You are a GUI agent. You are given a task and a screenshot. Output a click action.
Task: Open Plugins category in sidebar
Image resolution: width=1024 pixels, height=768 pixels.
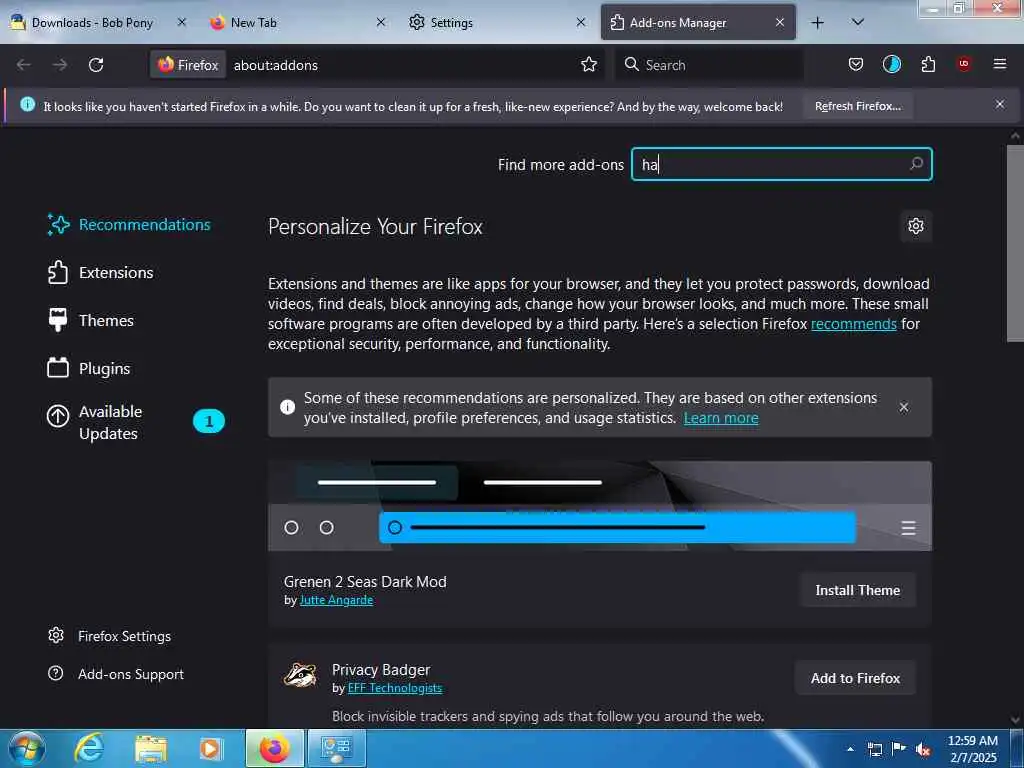[x=89, y=368]
